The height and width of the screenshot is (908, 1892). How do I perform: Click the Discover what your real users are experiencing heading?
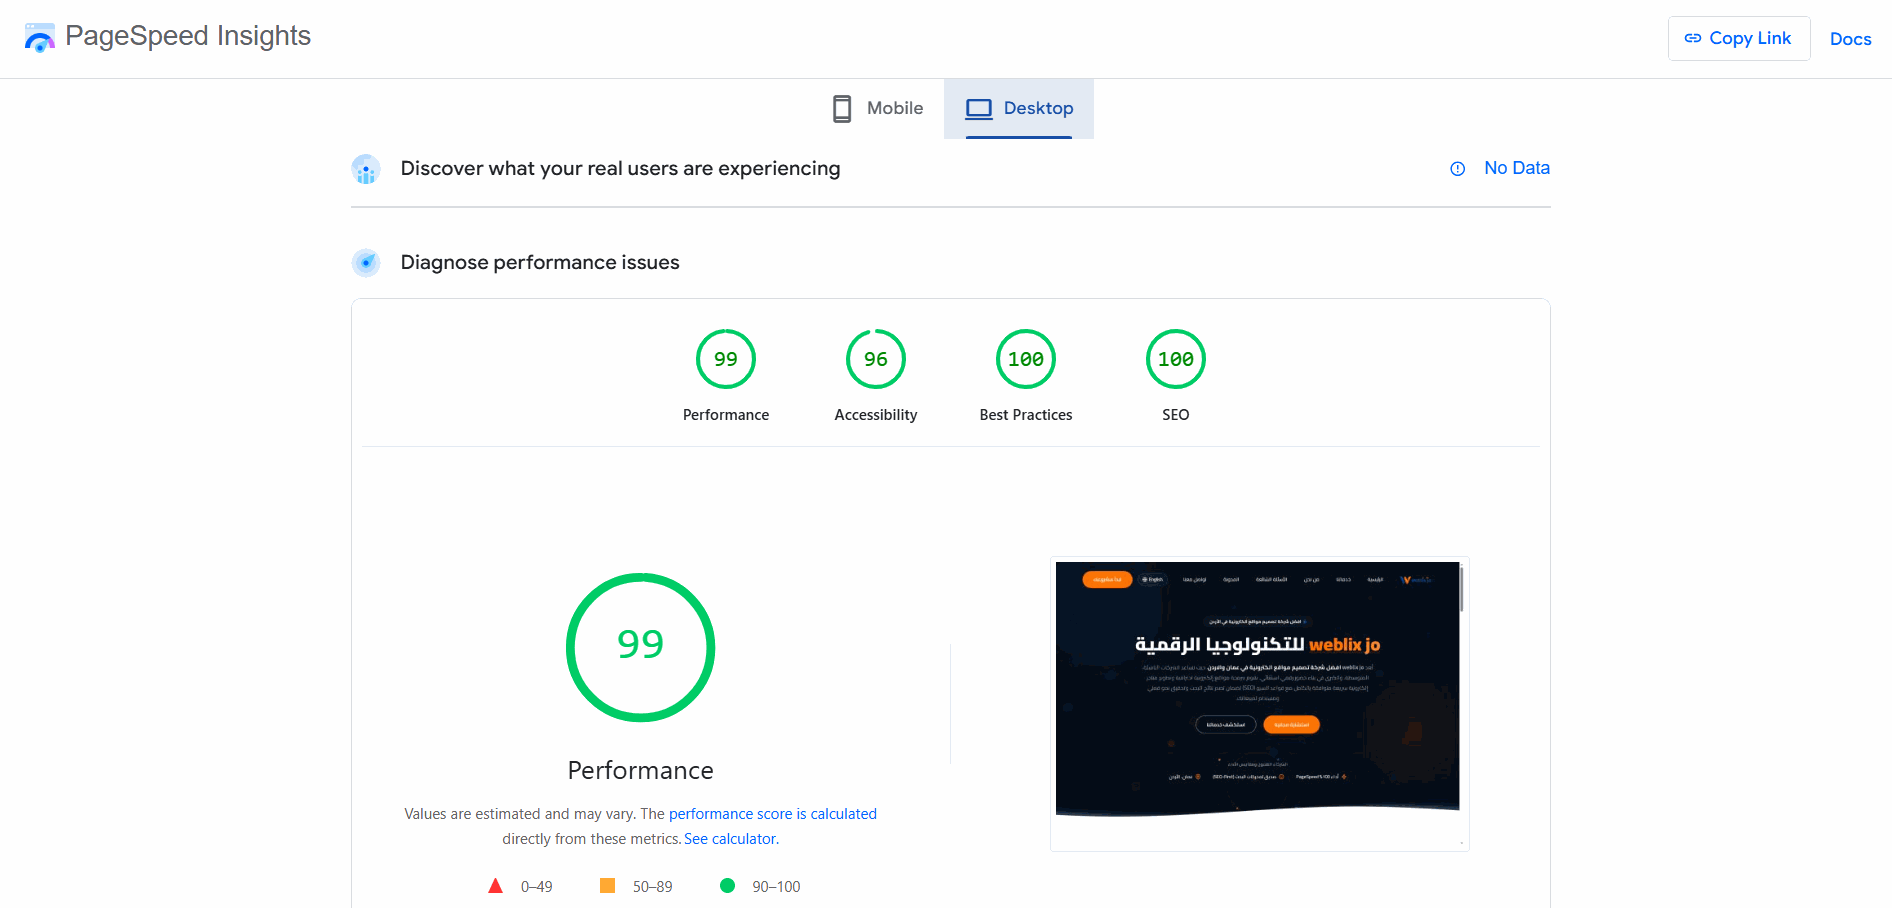620,168
